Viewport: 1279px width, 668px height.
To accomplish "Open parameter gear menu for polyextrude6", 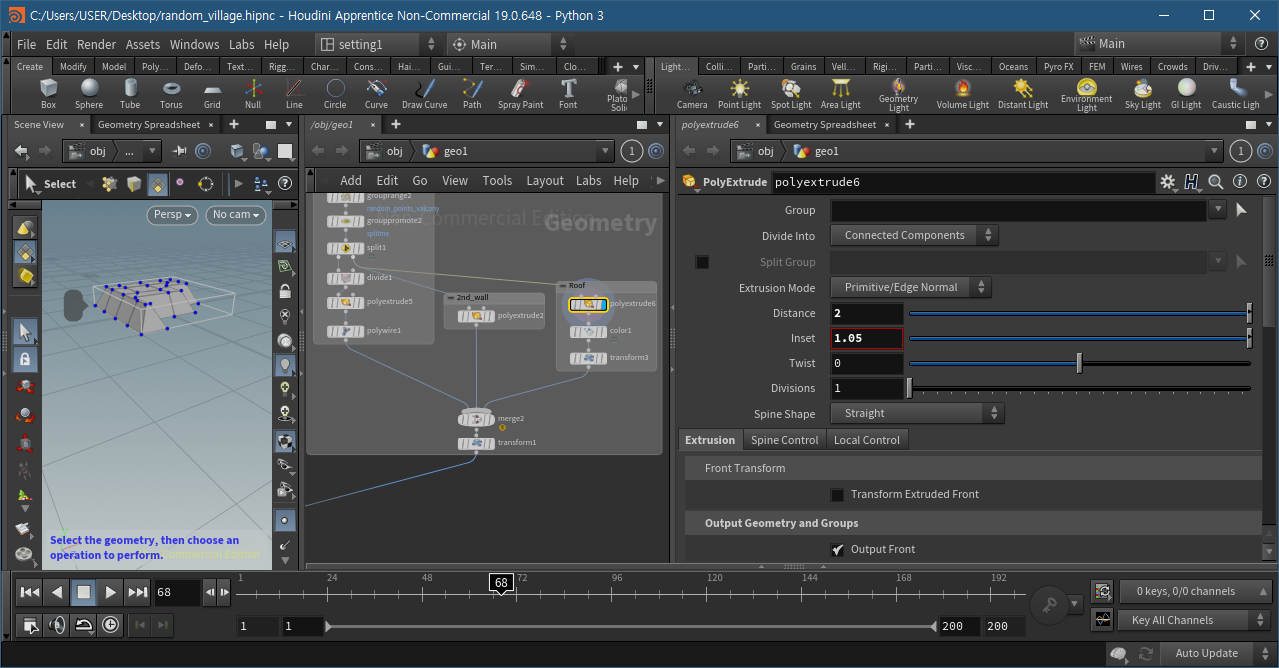I will (1168, 182).
